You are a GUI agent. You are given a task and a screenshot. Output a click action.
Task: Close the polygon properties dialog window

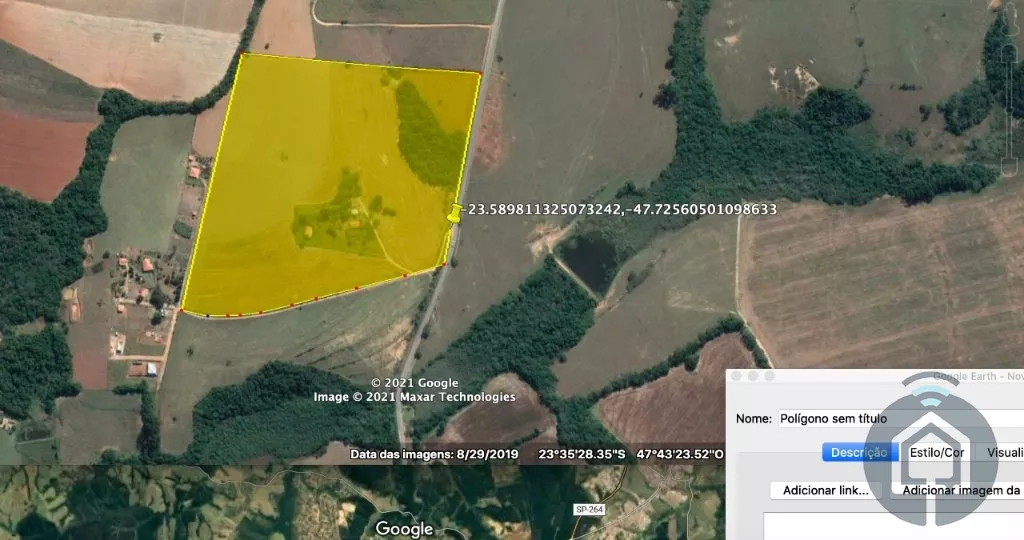[x=737, y=377]
